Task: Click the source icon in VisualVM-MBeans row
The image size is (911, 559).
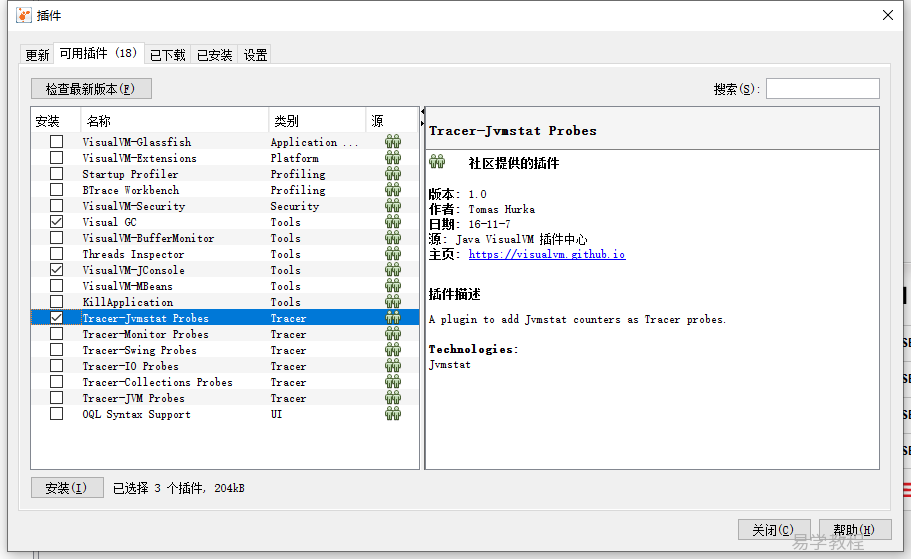Action: click(x=393, y=285)
